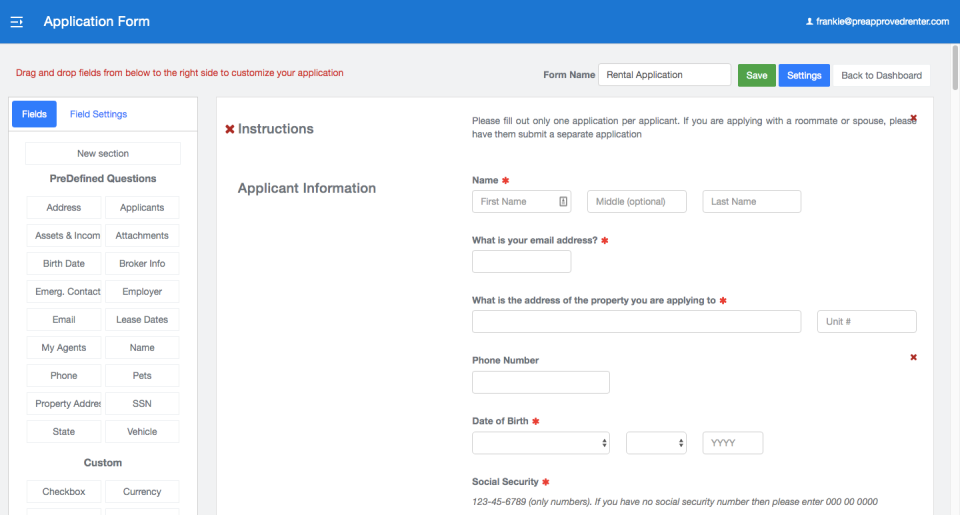This screenshot has width=960, height=515.
Task: Choose the Birth Date field
Action: pos(64,263)
